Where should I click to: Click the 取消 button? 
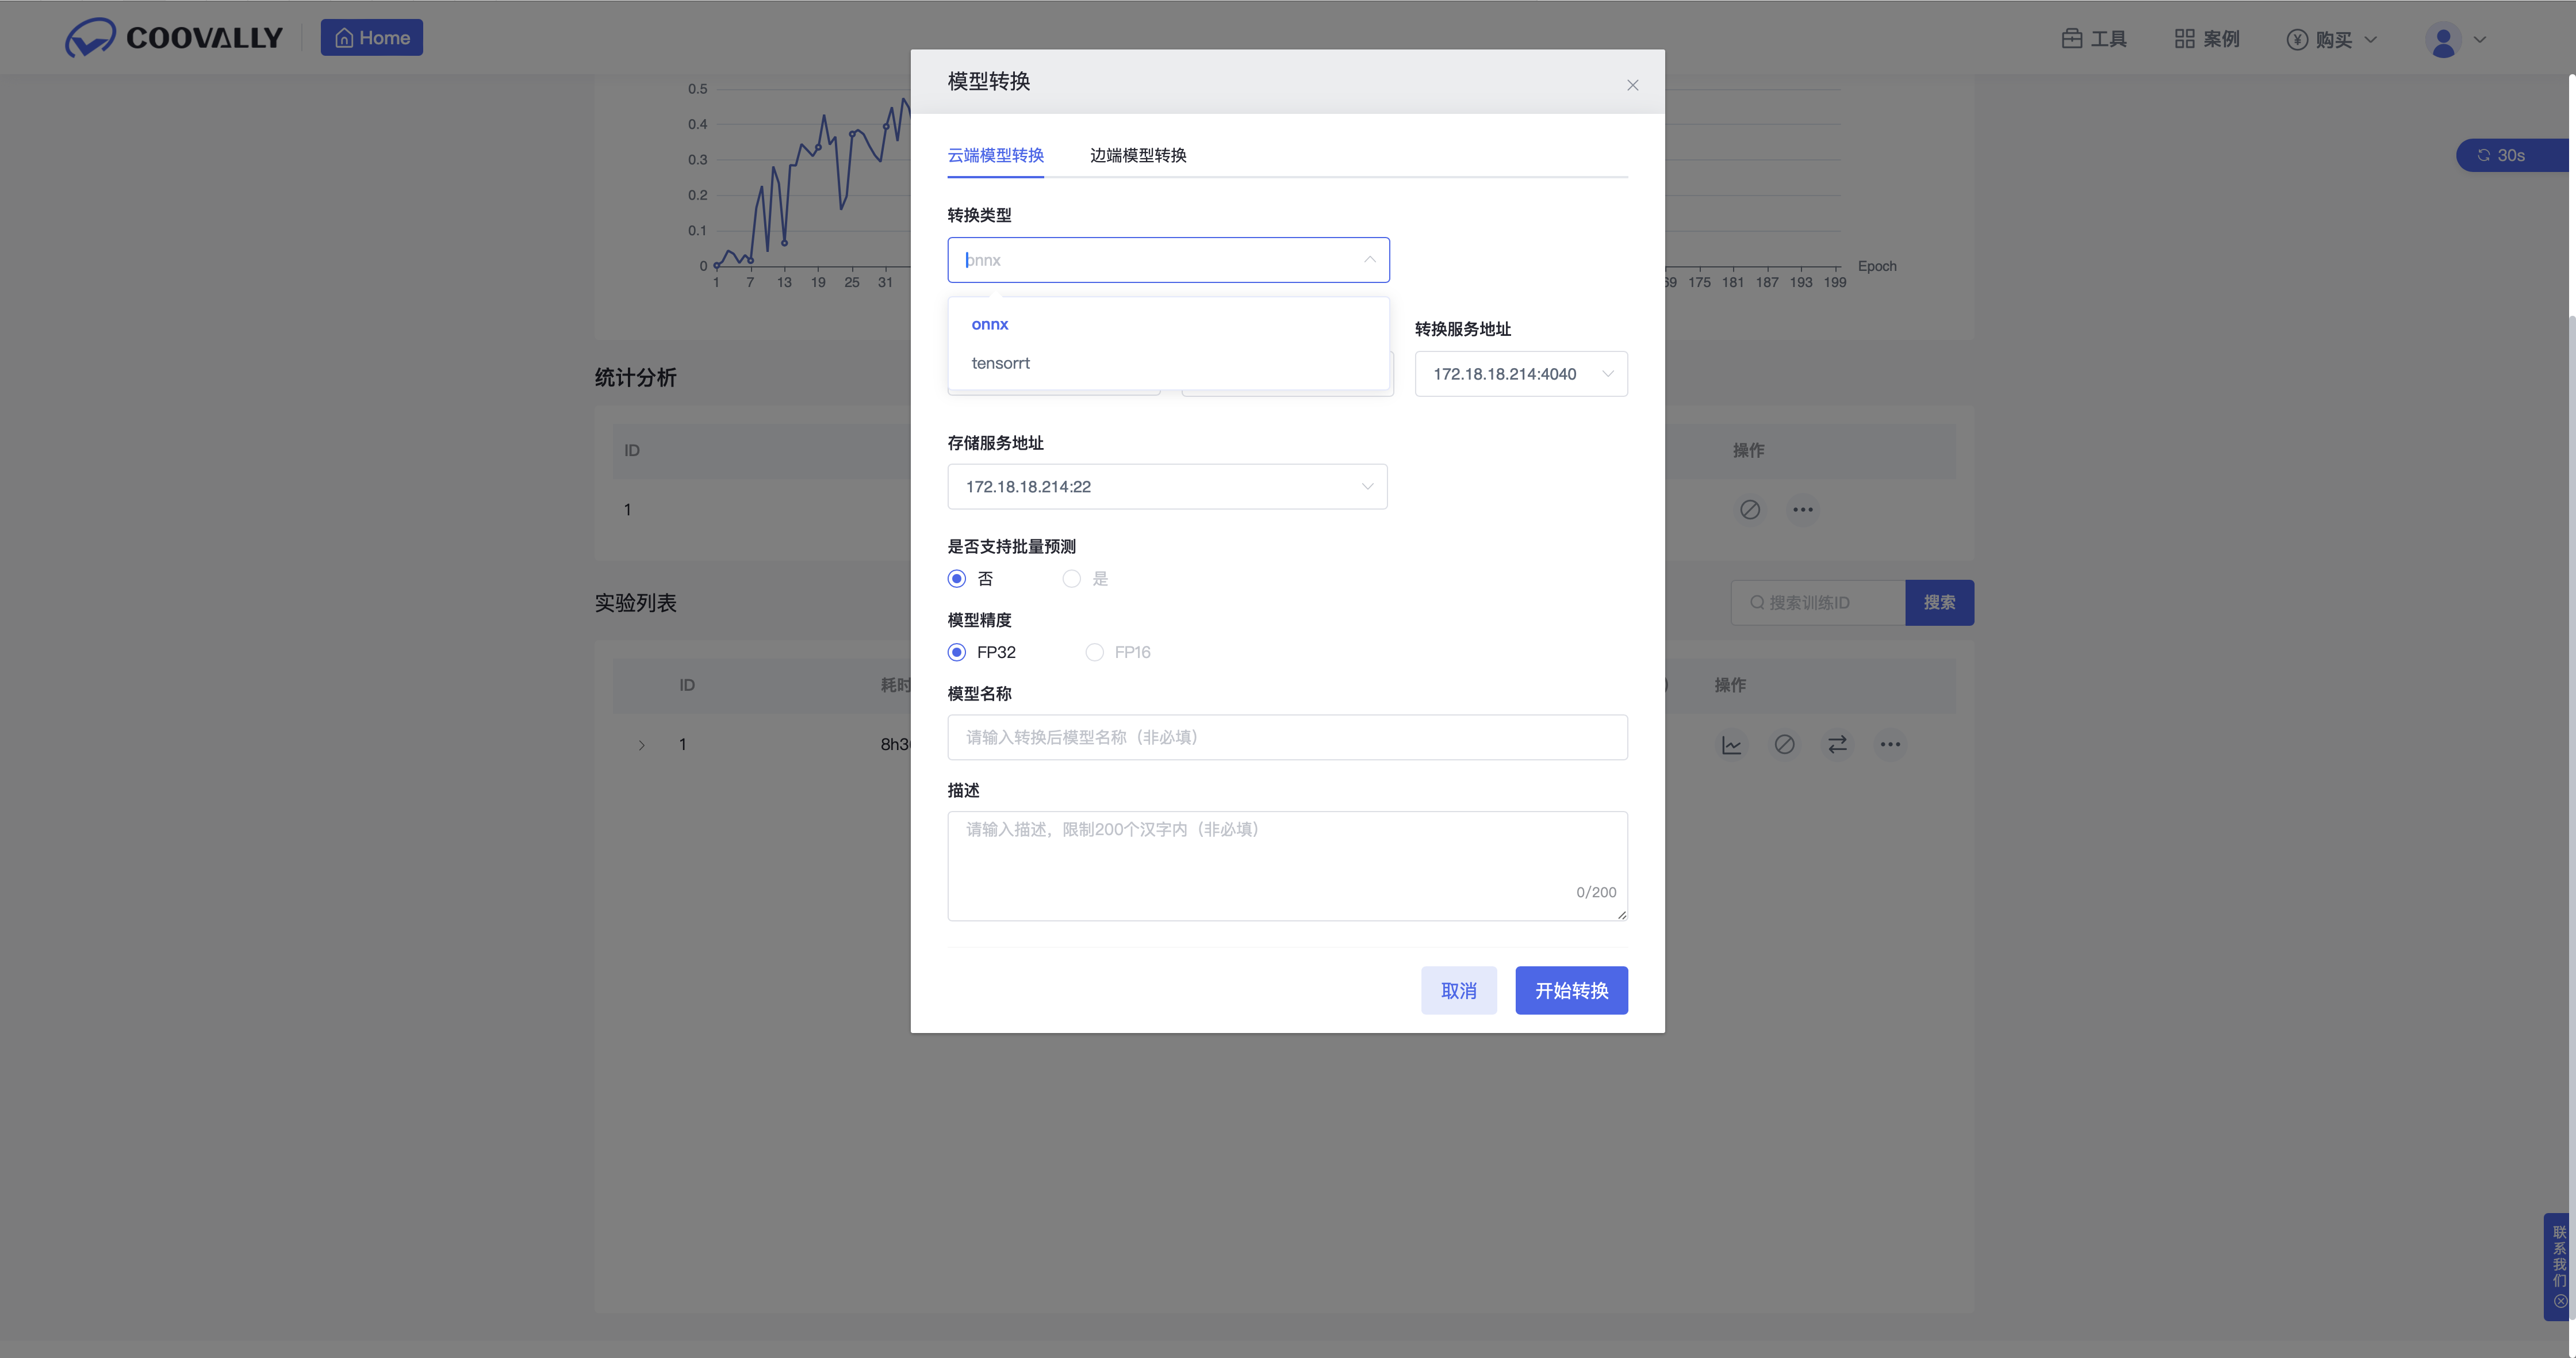[1458, 990]
